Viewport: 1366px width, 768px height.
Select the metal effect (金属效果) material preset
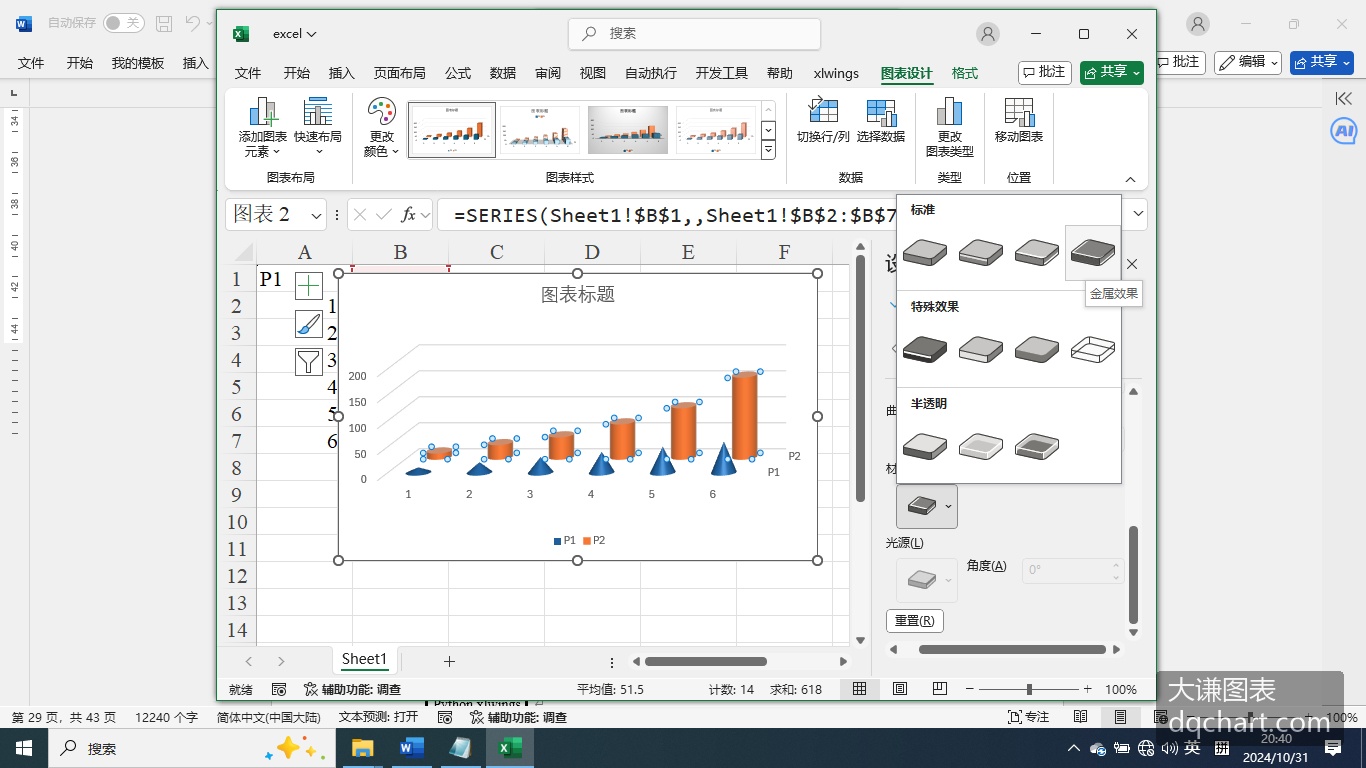pos(1092,252)
